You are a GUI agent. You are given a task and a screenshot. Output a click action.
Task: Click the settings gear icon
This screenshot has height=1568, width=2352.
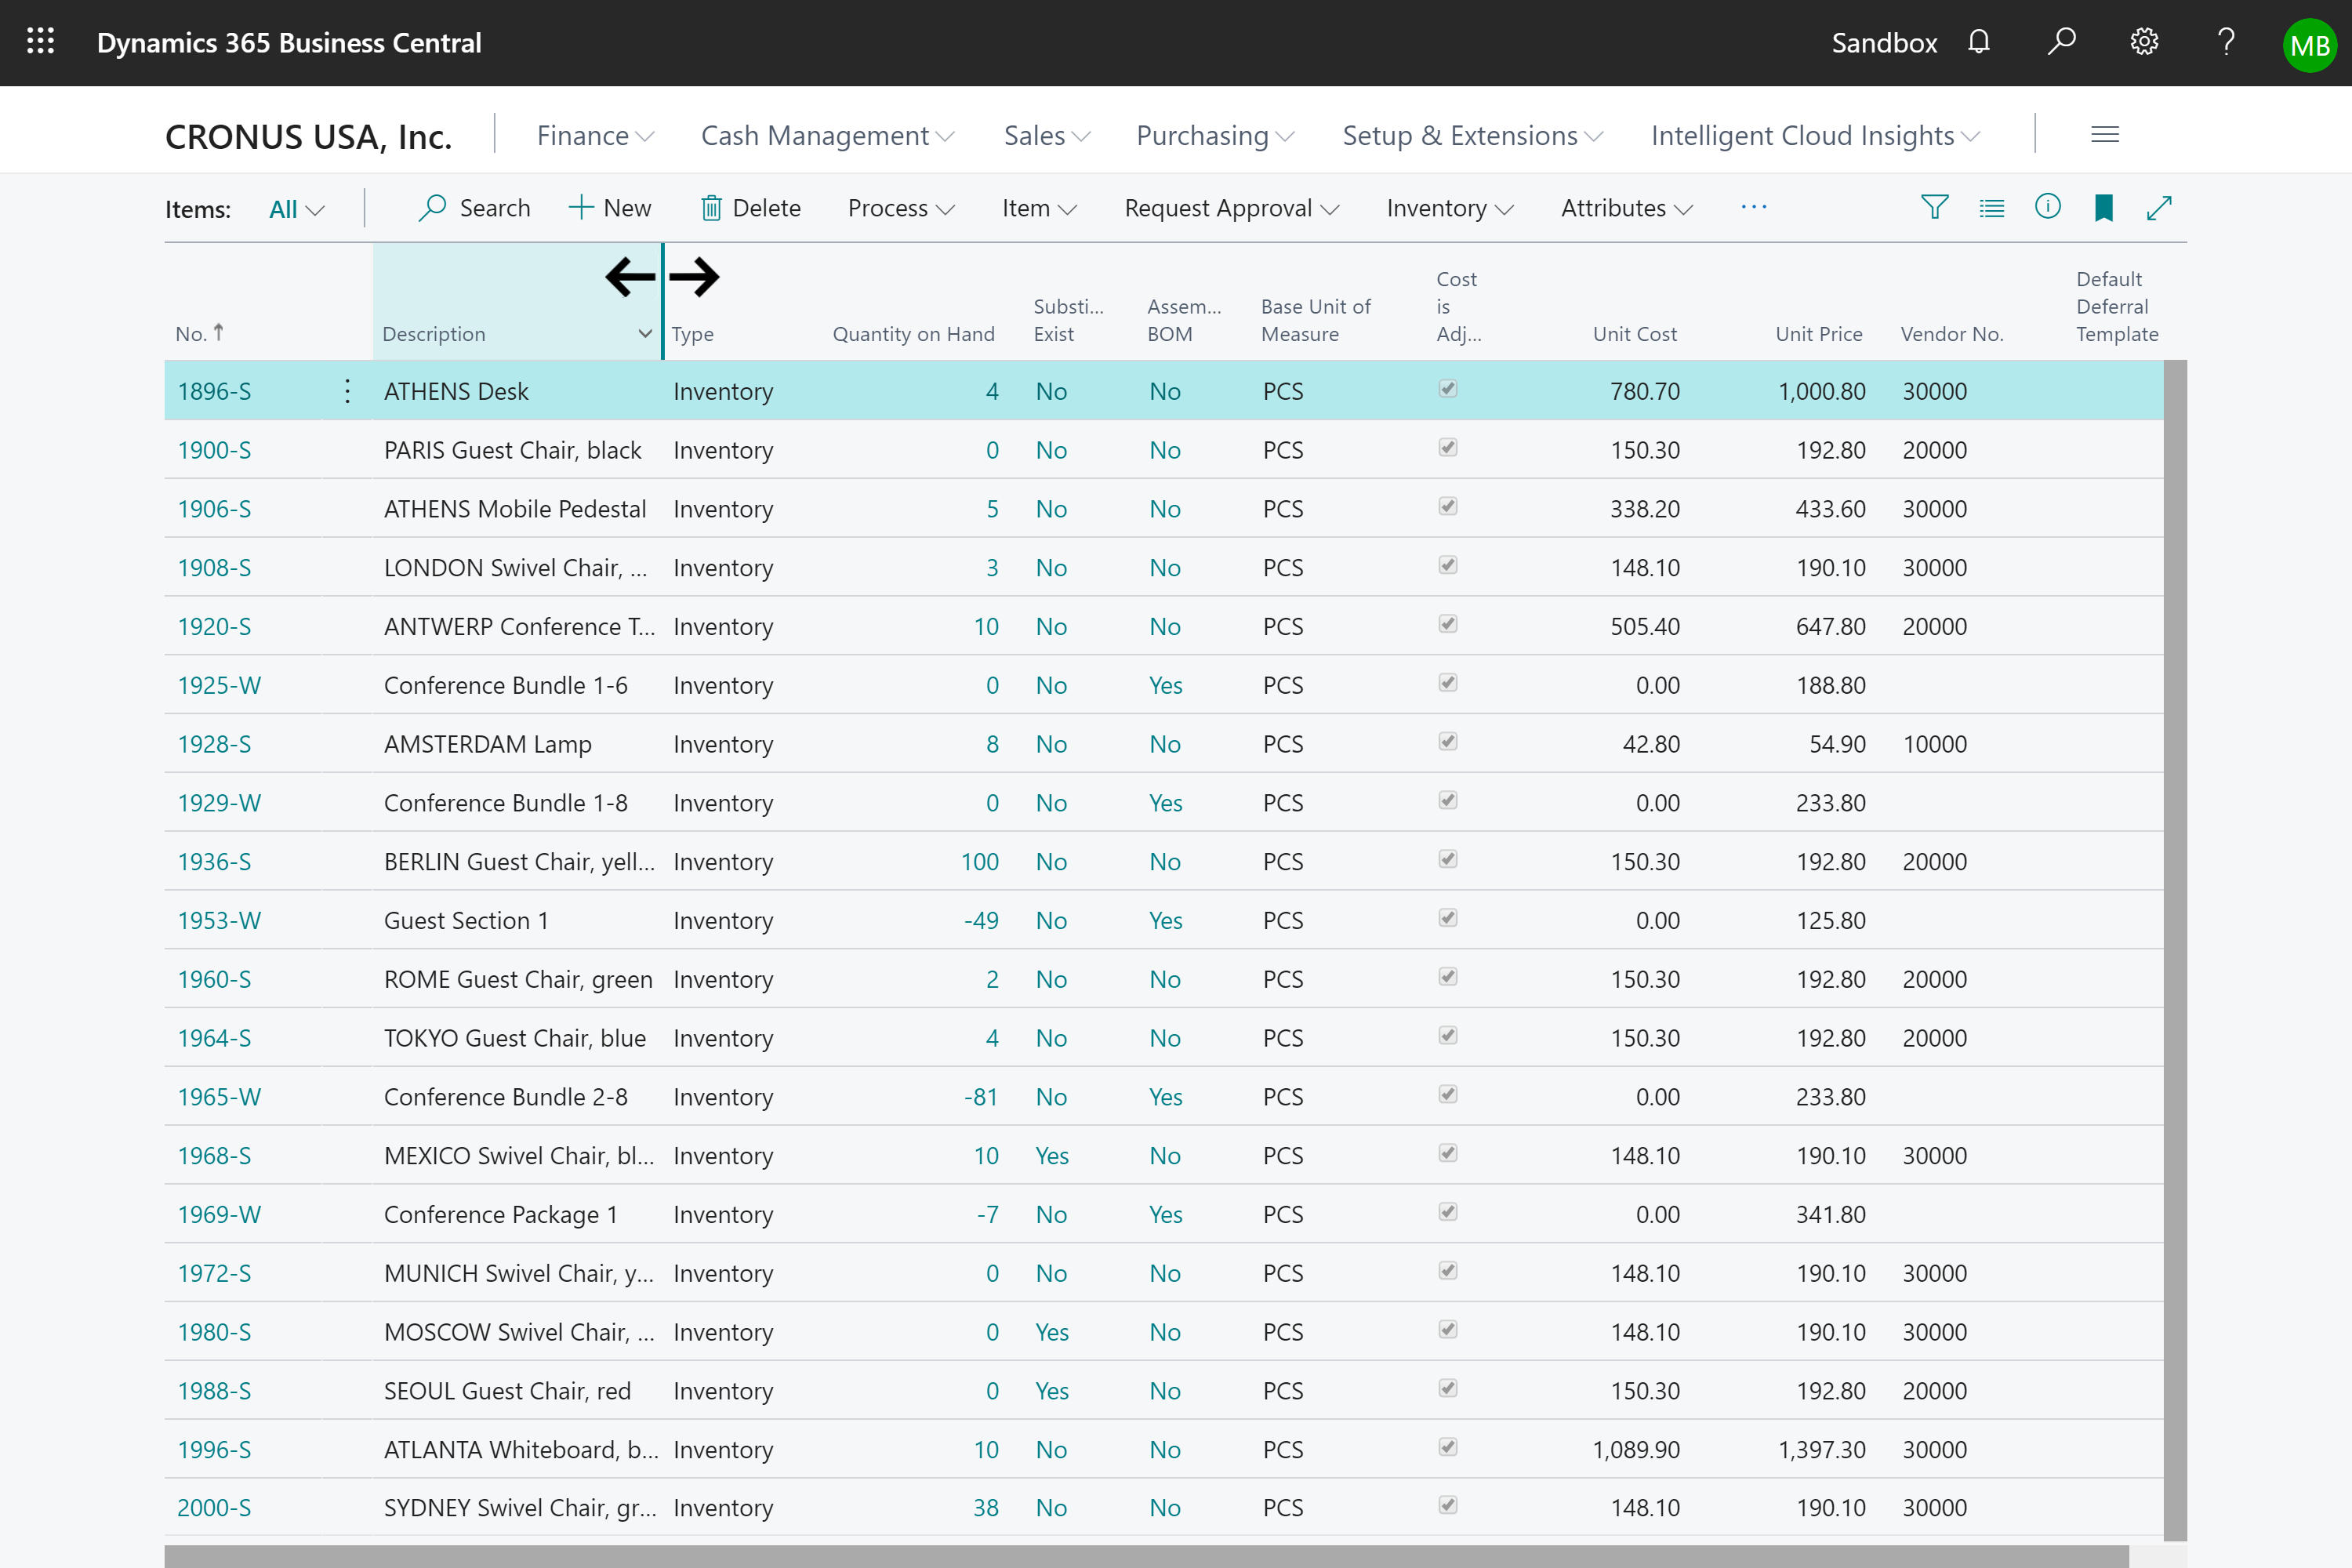coord(2142,42)
